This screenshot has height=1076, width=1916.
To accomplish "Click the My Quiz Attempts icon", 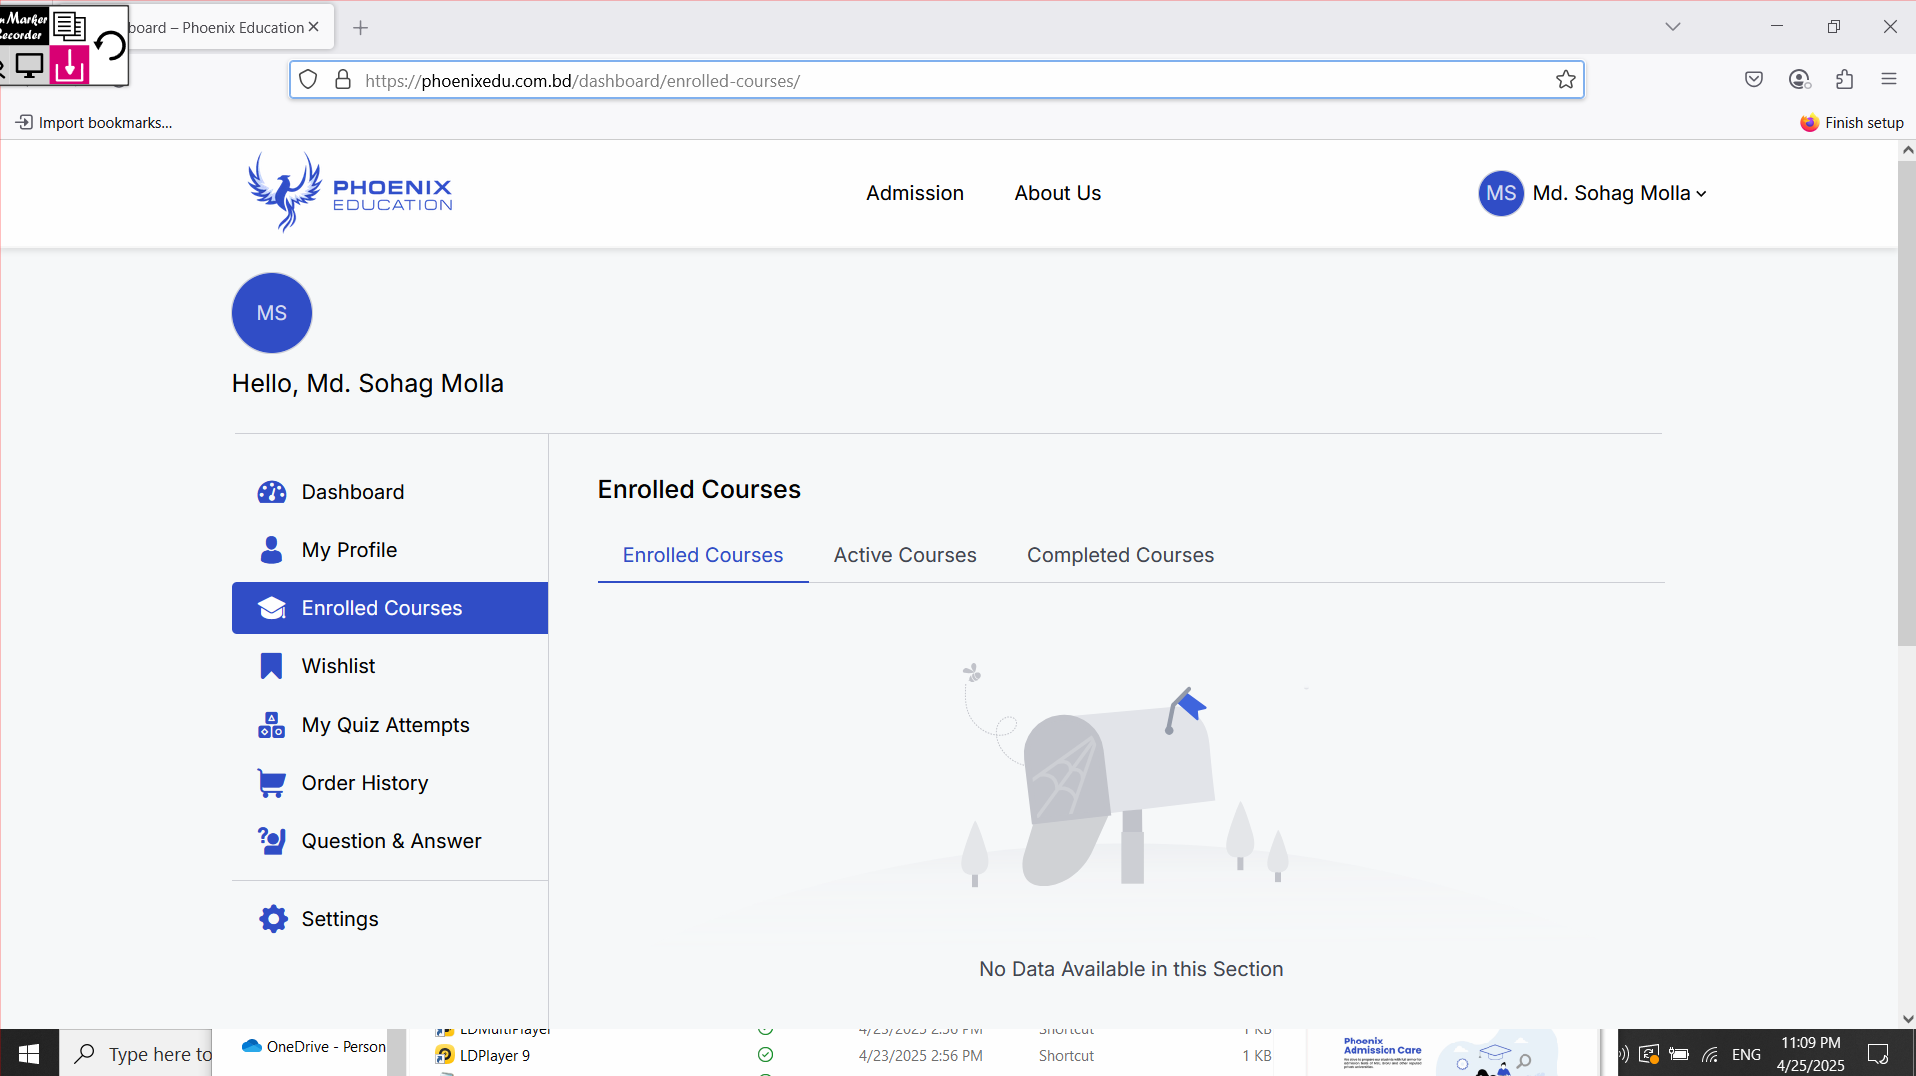I will 271,725.
